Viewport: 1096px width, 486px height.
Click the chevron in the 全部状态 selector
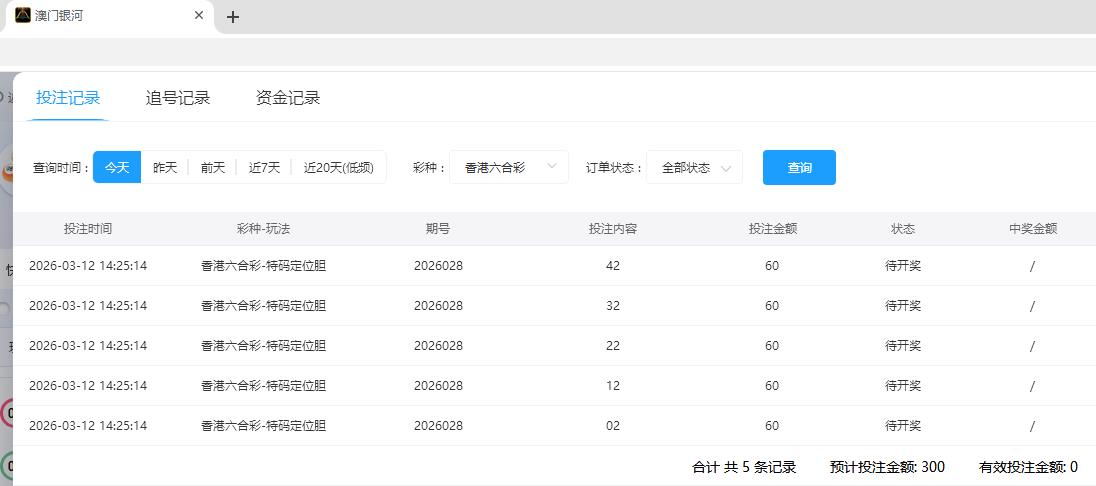pyautogui.click(x=726, y=168)
